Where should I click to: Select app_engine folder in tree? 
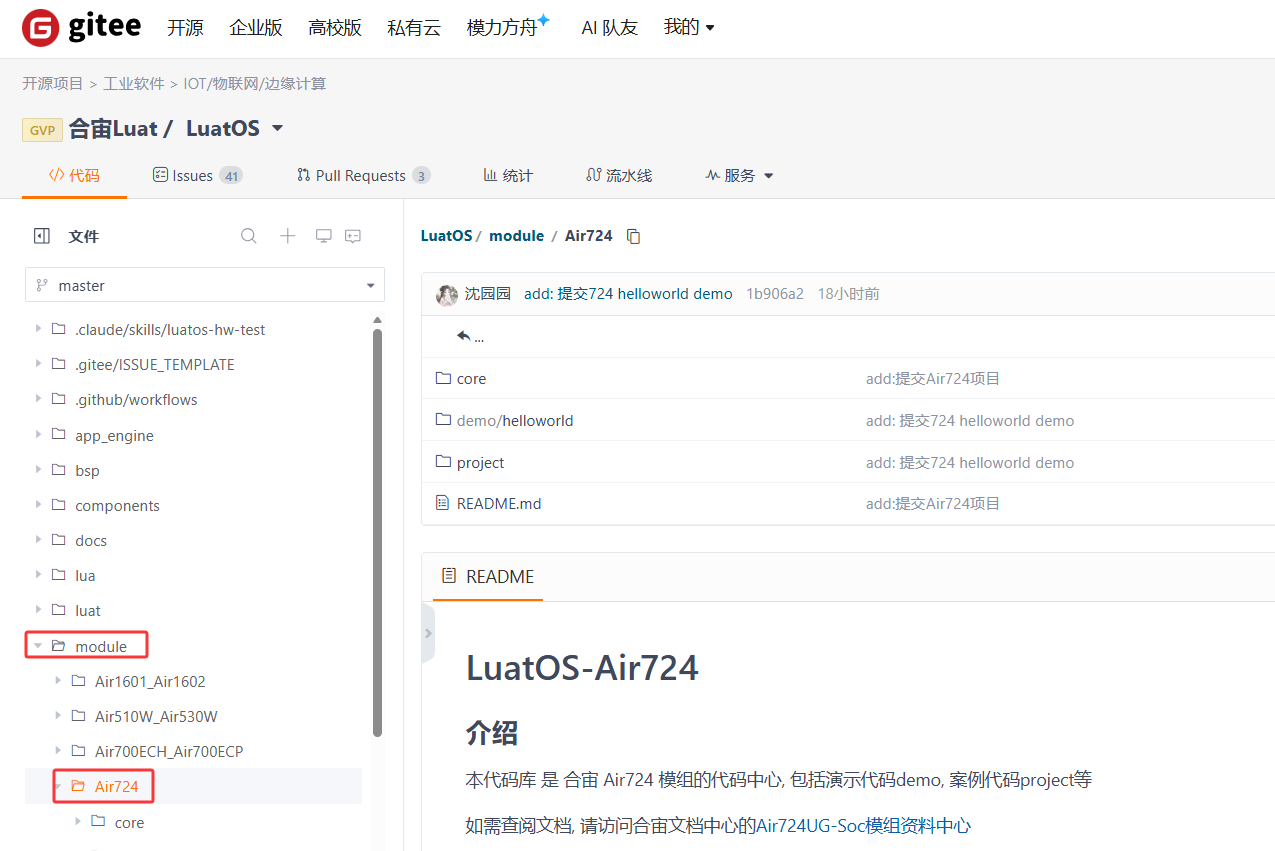(x=114, y=435)
